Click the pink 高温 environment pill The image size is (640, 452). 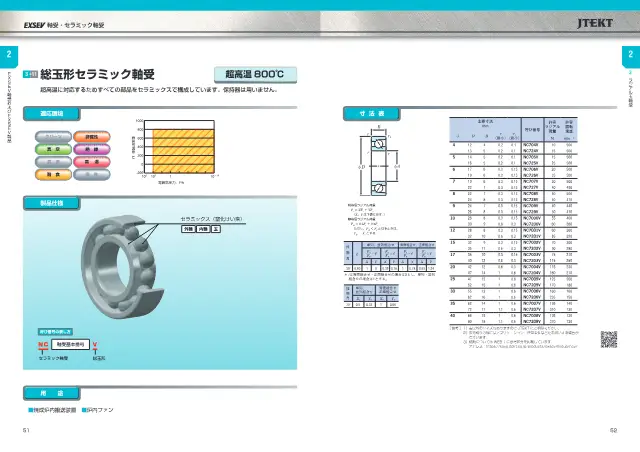[92, 162]
